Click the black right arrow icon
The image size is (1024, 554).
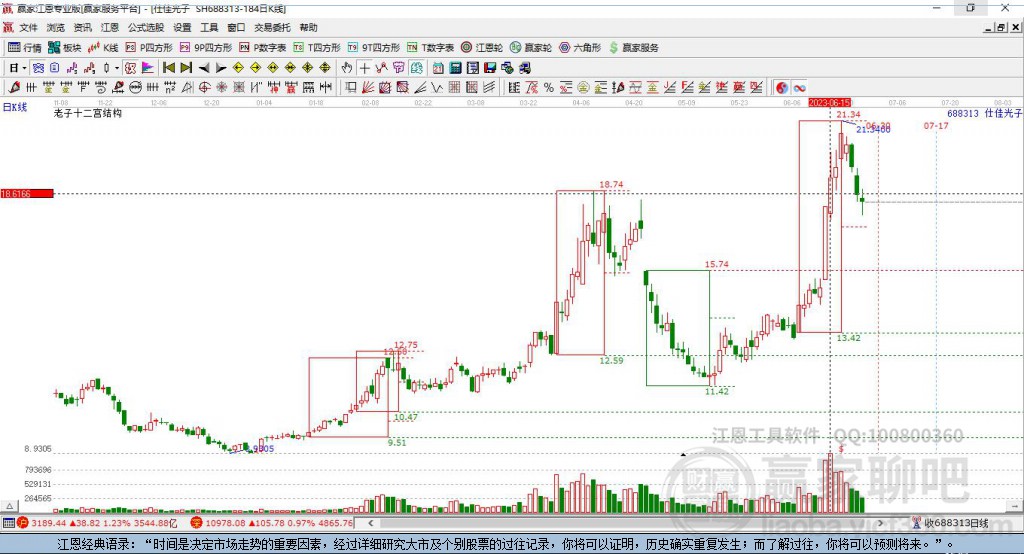221,68
